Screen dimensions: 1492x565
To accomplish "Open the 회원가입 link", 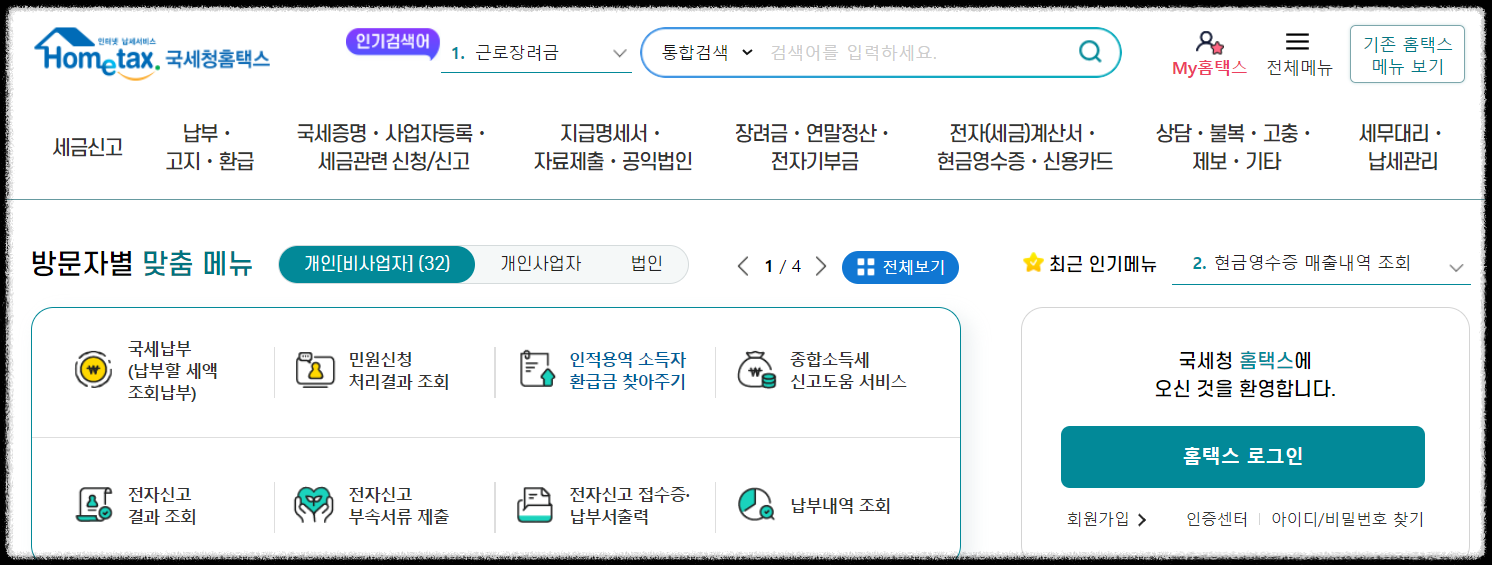I will [1106, 519].
